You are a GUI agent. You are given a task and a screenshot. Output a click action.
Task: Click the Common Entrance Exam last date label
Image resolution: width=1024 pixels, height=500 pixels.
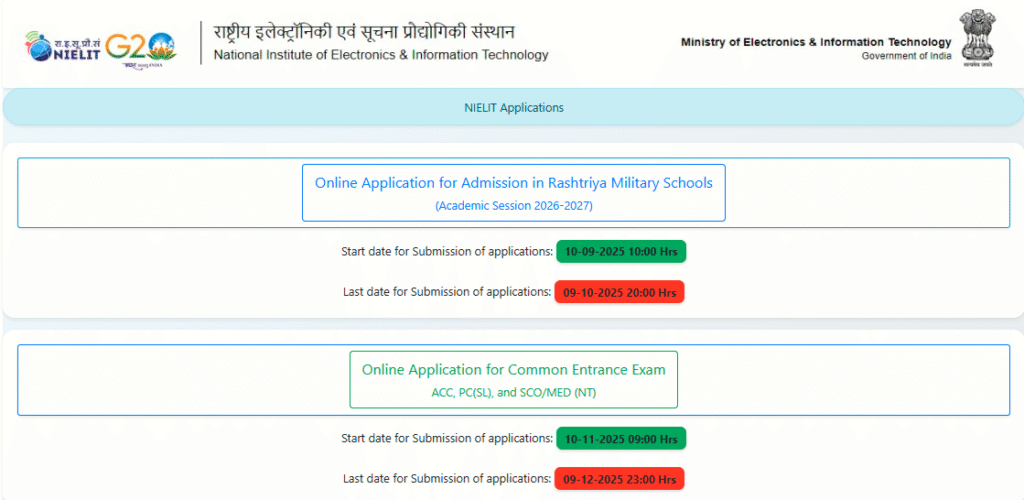446,478
